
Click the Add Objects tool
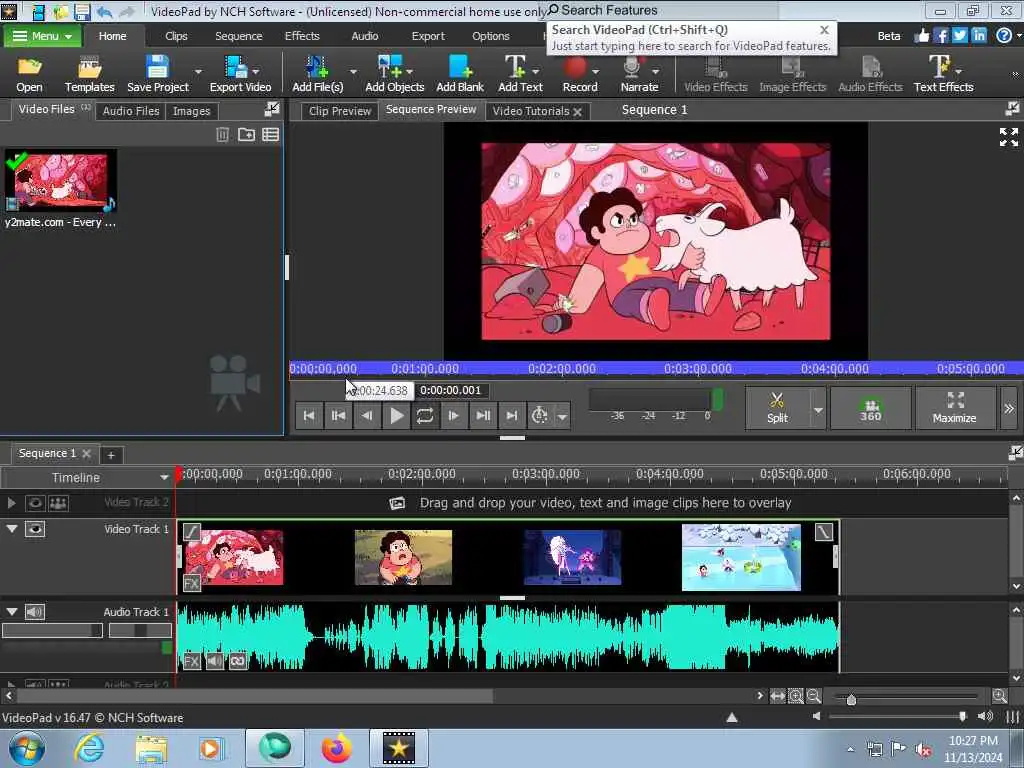(394, 74)
